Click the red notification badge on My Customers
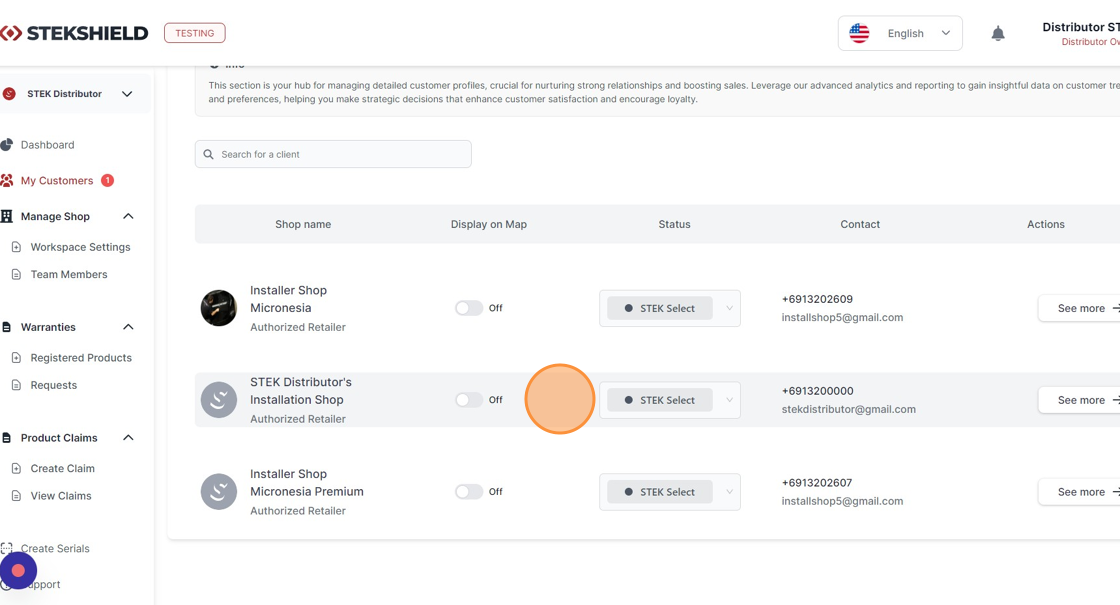This screenshot has height=605, width=1120. coord(107,181)
